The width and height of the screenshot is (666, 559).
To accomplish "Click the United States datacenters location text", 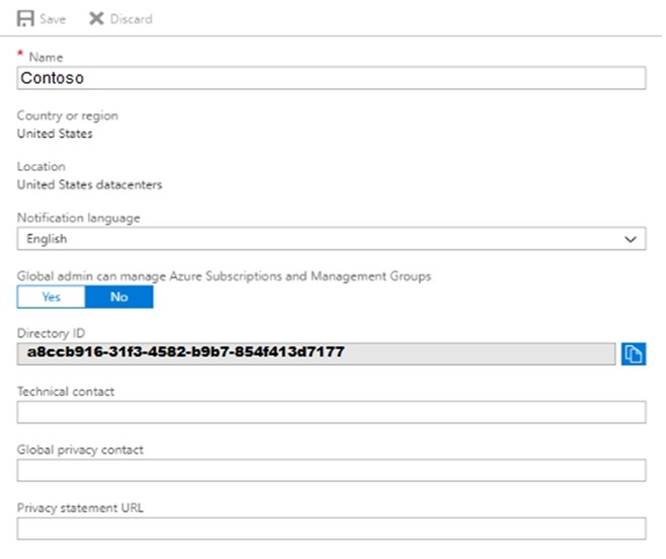I will [x=90, y=185].
